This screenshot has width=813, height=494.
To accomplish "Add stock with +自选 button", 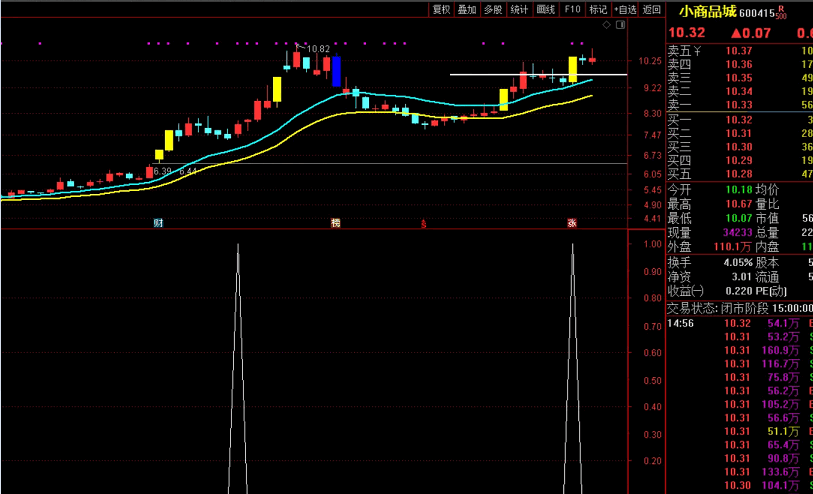I will coord(625,9).
